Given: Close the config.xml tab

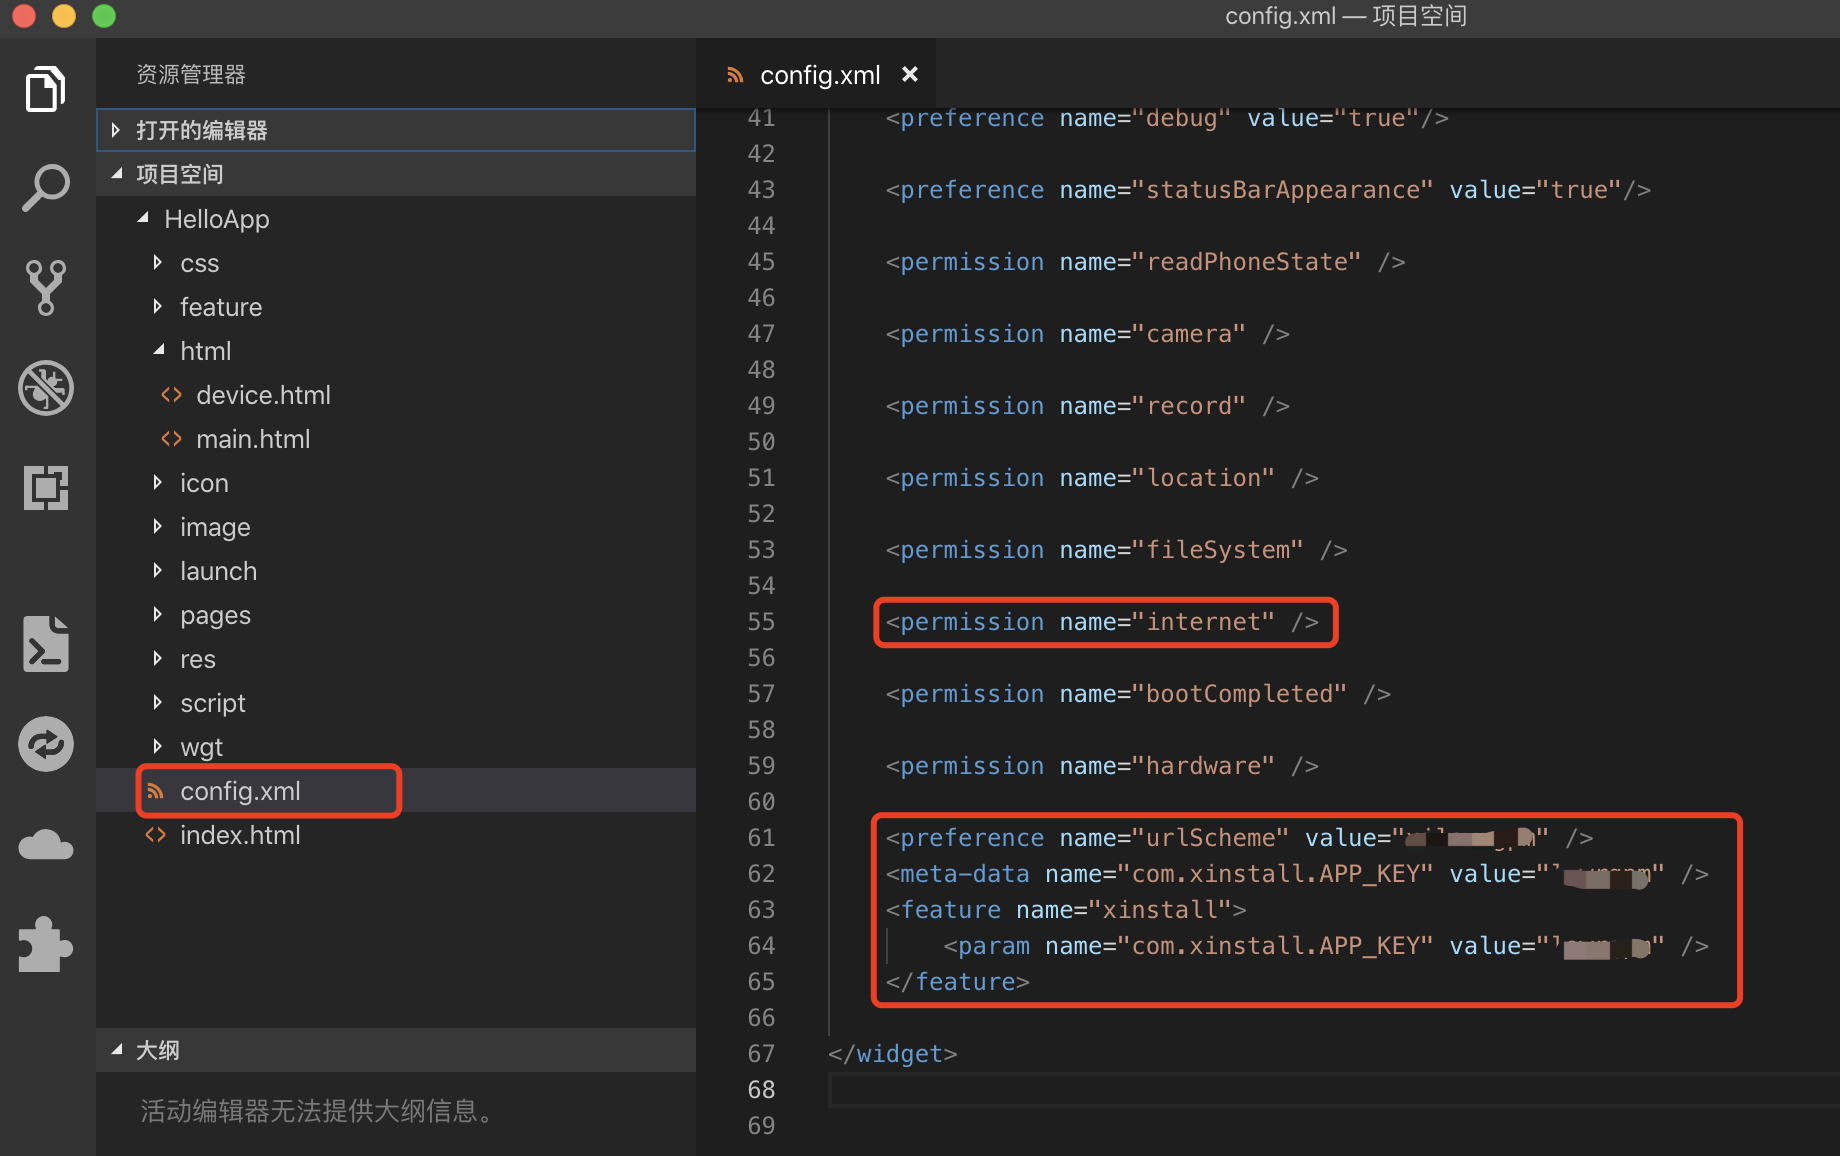Looking at the screenshot, I should coord(909,74).
